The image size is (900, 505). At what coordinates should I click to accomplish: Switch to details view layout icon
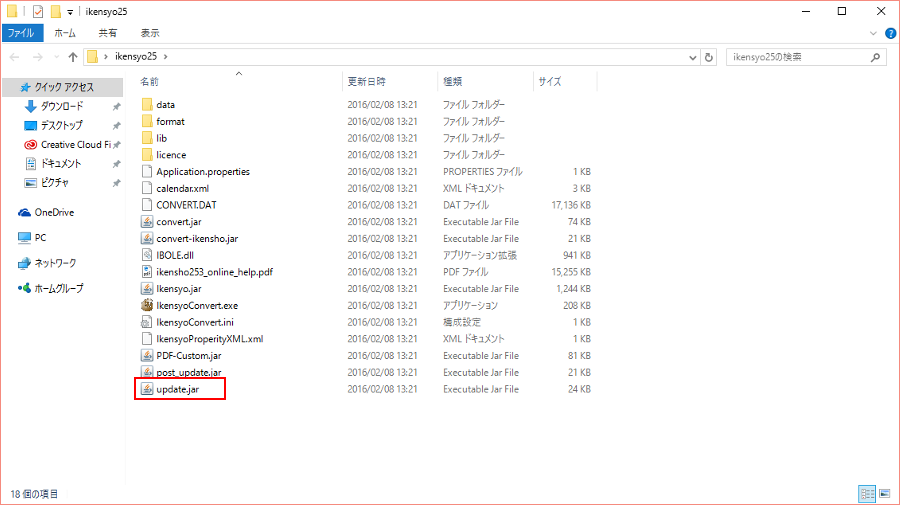[867, 494]
